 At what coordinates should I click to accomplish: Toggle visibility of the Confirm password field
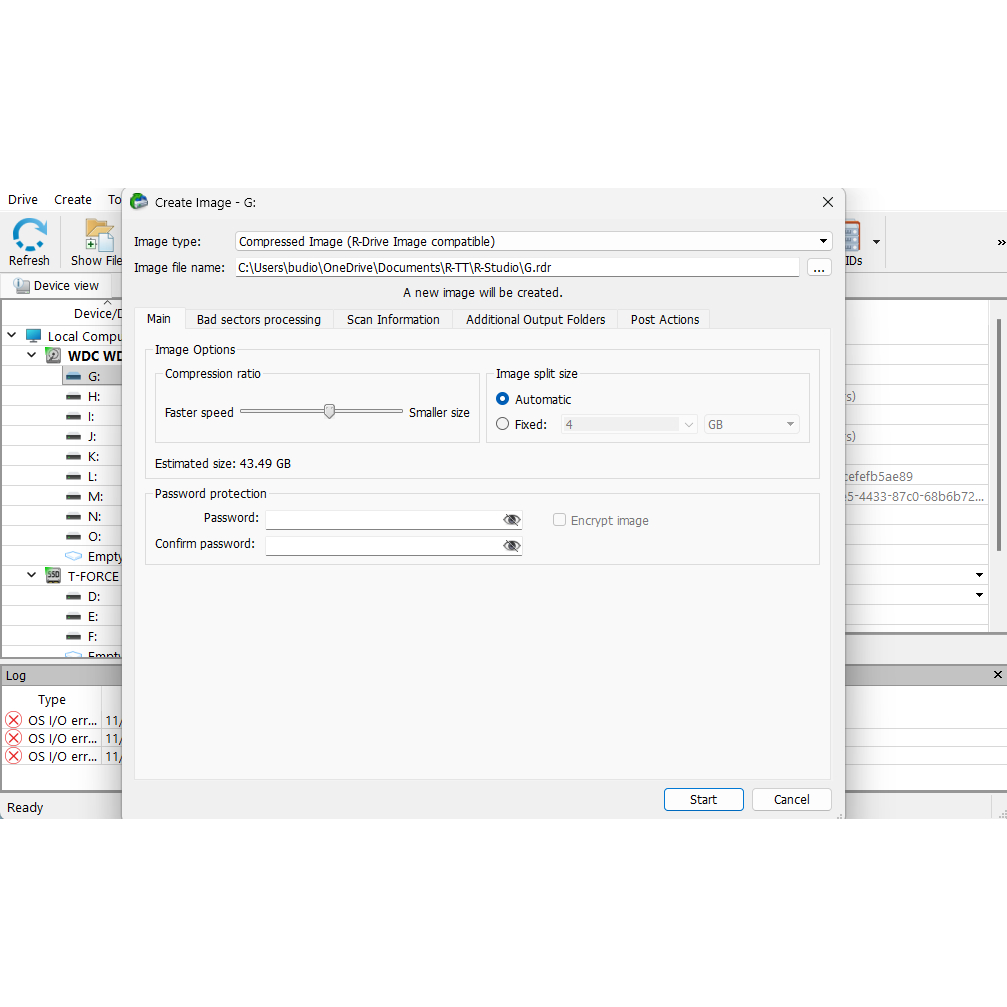pos(511,545)
